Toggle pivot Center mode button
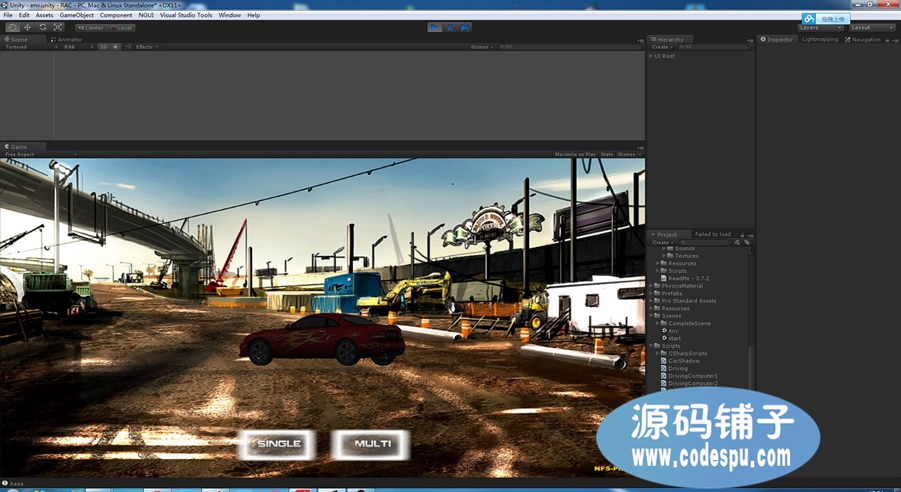The height and width of the screenshot is (492, 901). click(91, 28)
